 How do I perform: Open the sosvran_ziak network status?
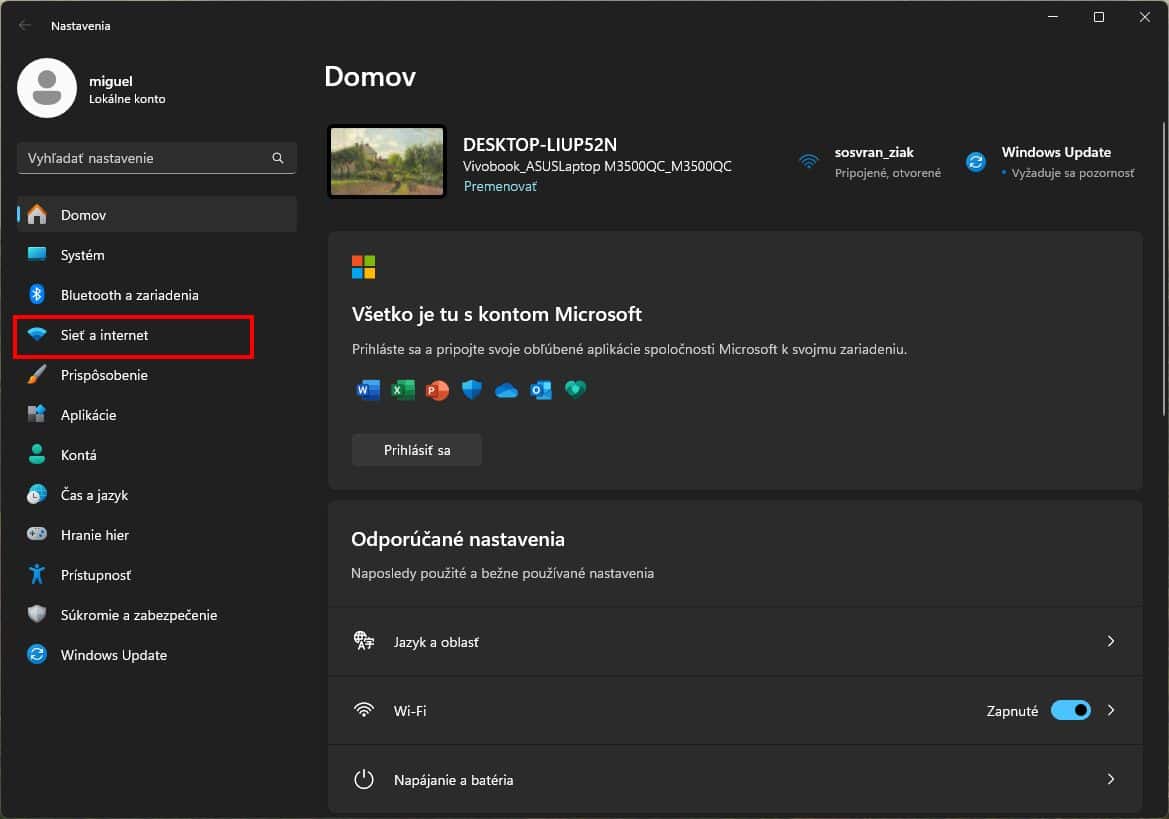tap(869, 162)
